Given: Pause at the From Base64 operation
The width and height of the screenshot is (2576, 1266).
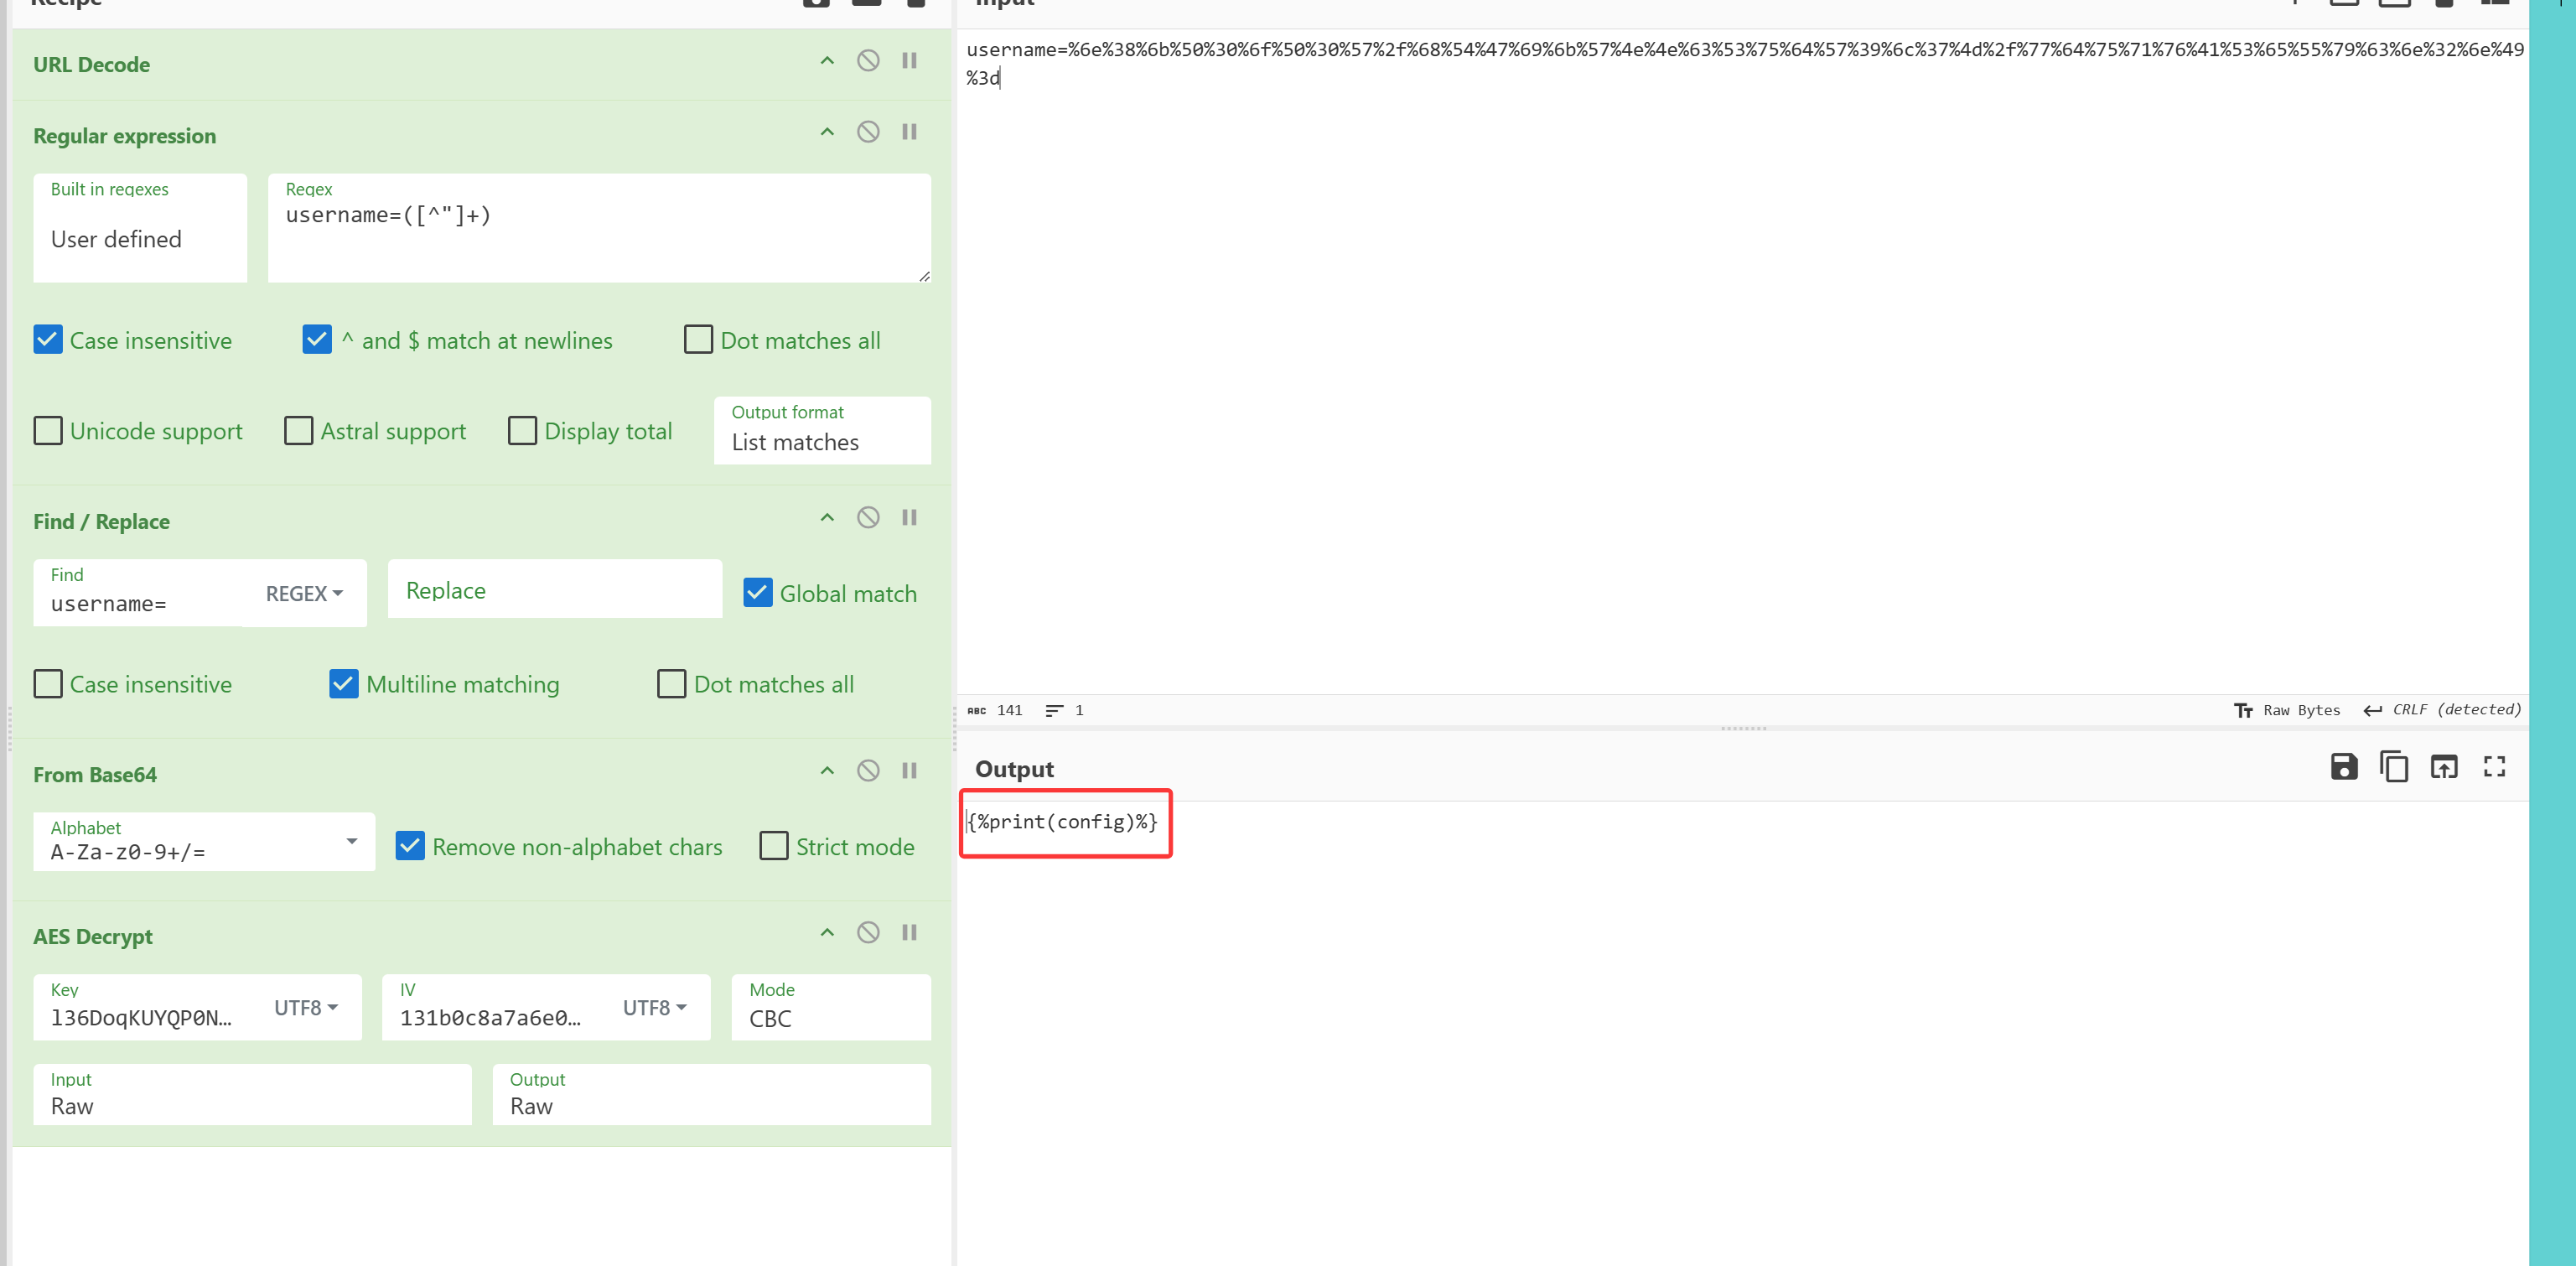Looking at the screenshot, I should point(908,771).
